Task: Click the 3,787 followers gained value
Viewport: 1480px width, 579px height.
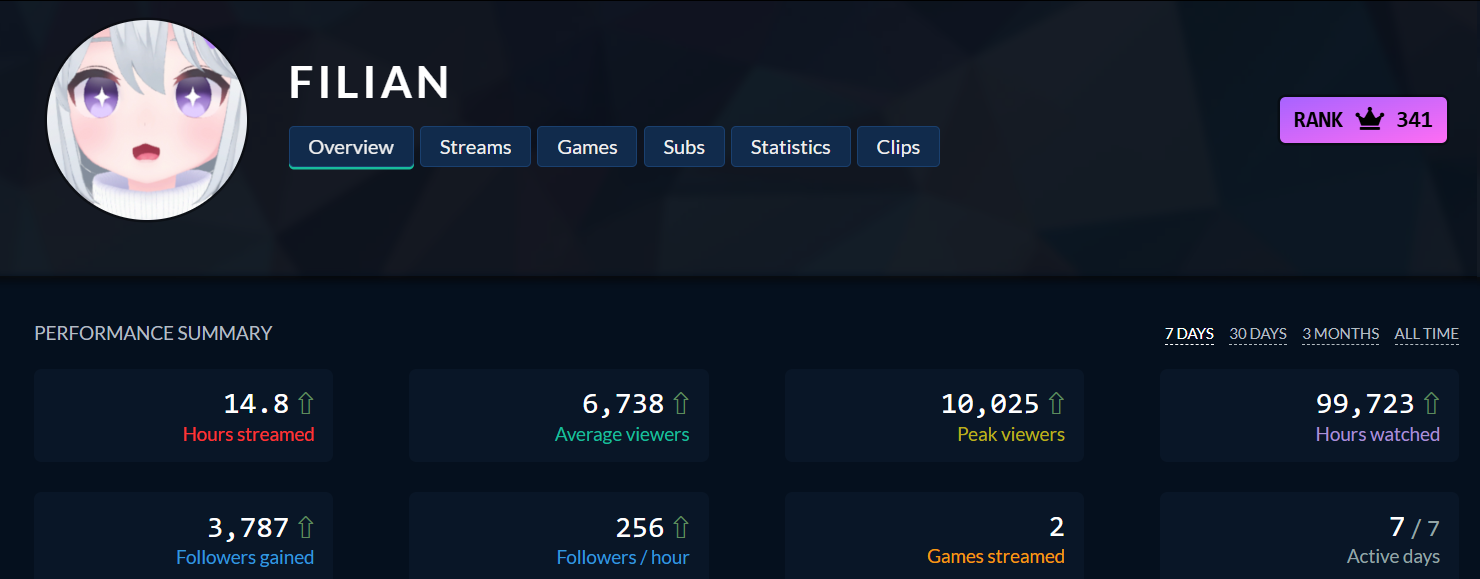Action: (x=248, y=527)
